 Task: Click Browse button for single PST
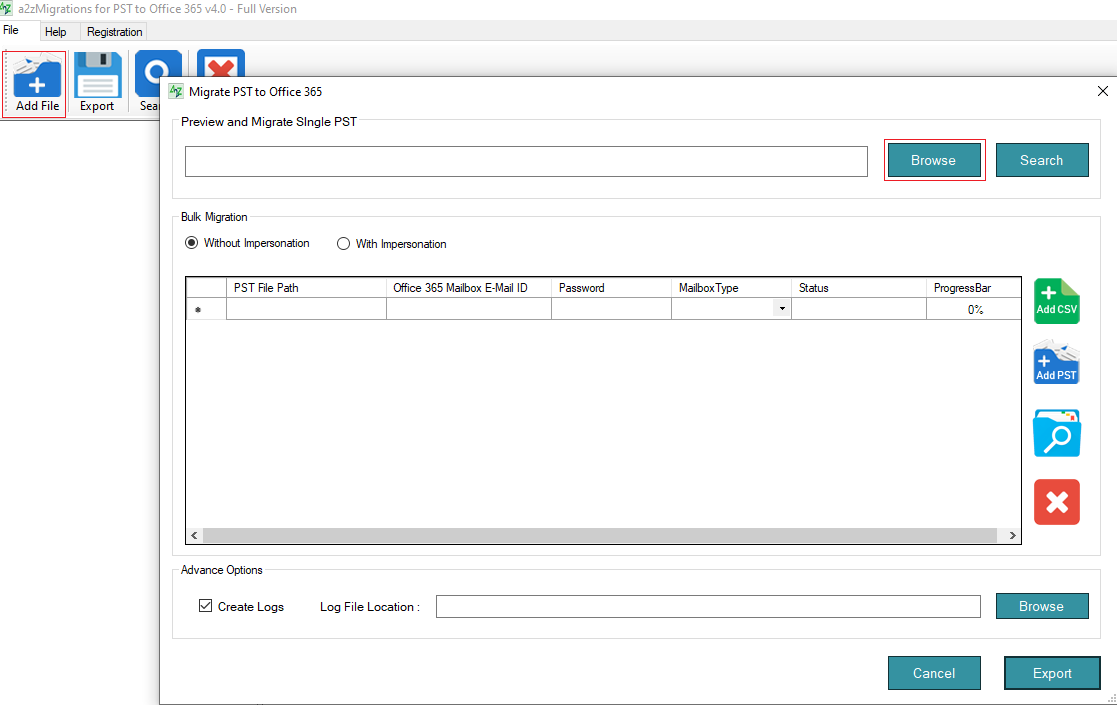[934, 160]
